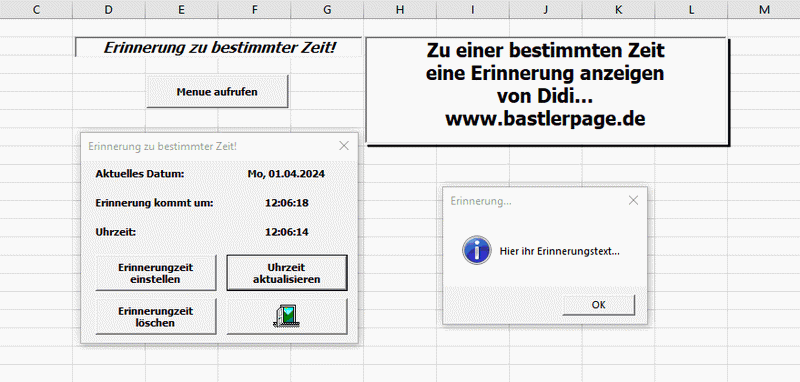Select column M header
Viewport: 800px width, 382px height.
point(764,9)
